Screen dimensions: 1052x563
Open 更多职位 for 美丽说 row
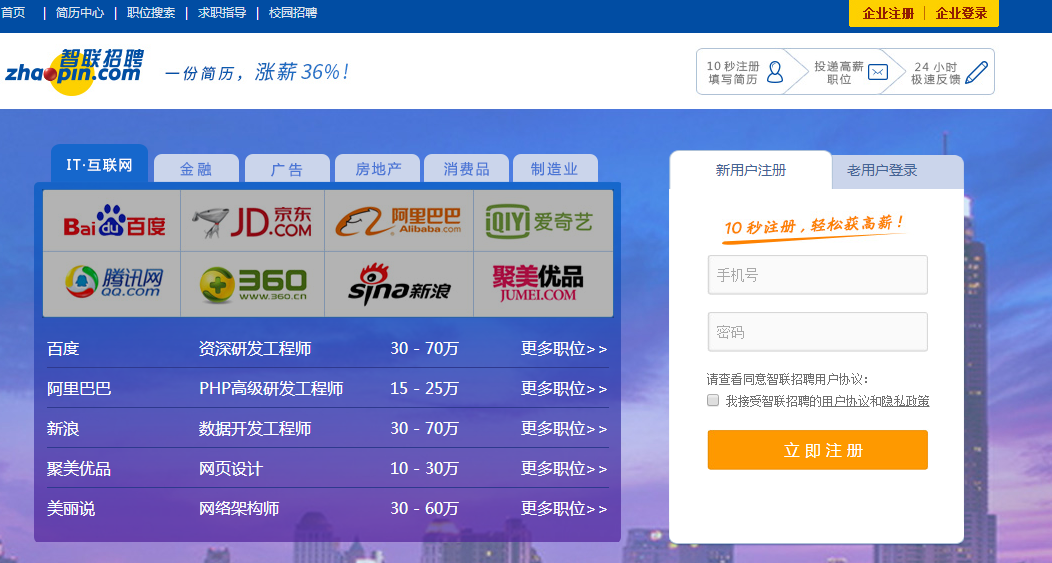point(564,509)
